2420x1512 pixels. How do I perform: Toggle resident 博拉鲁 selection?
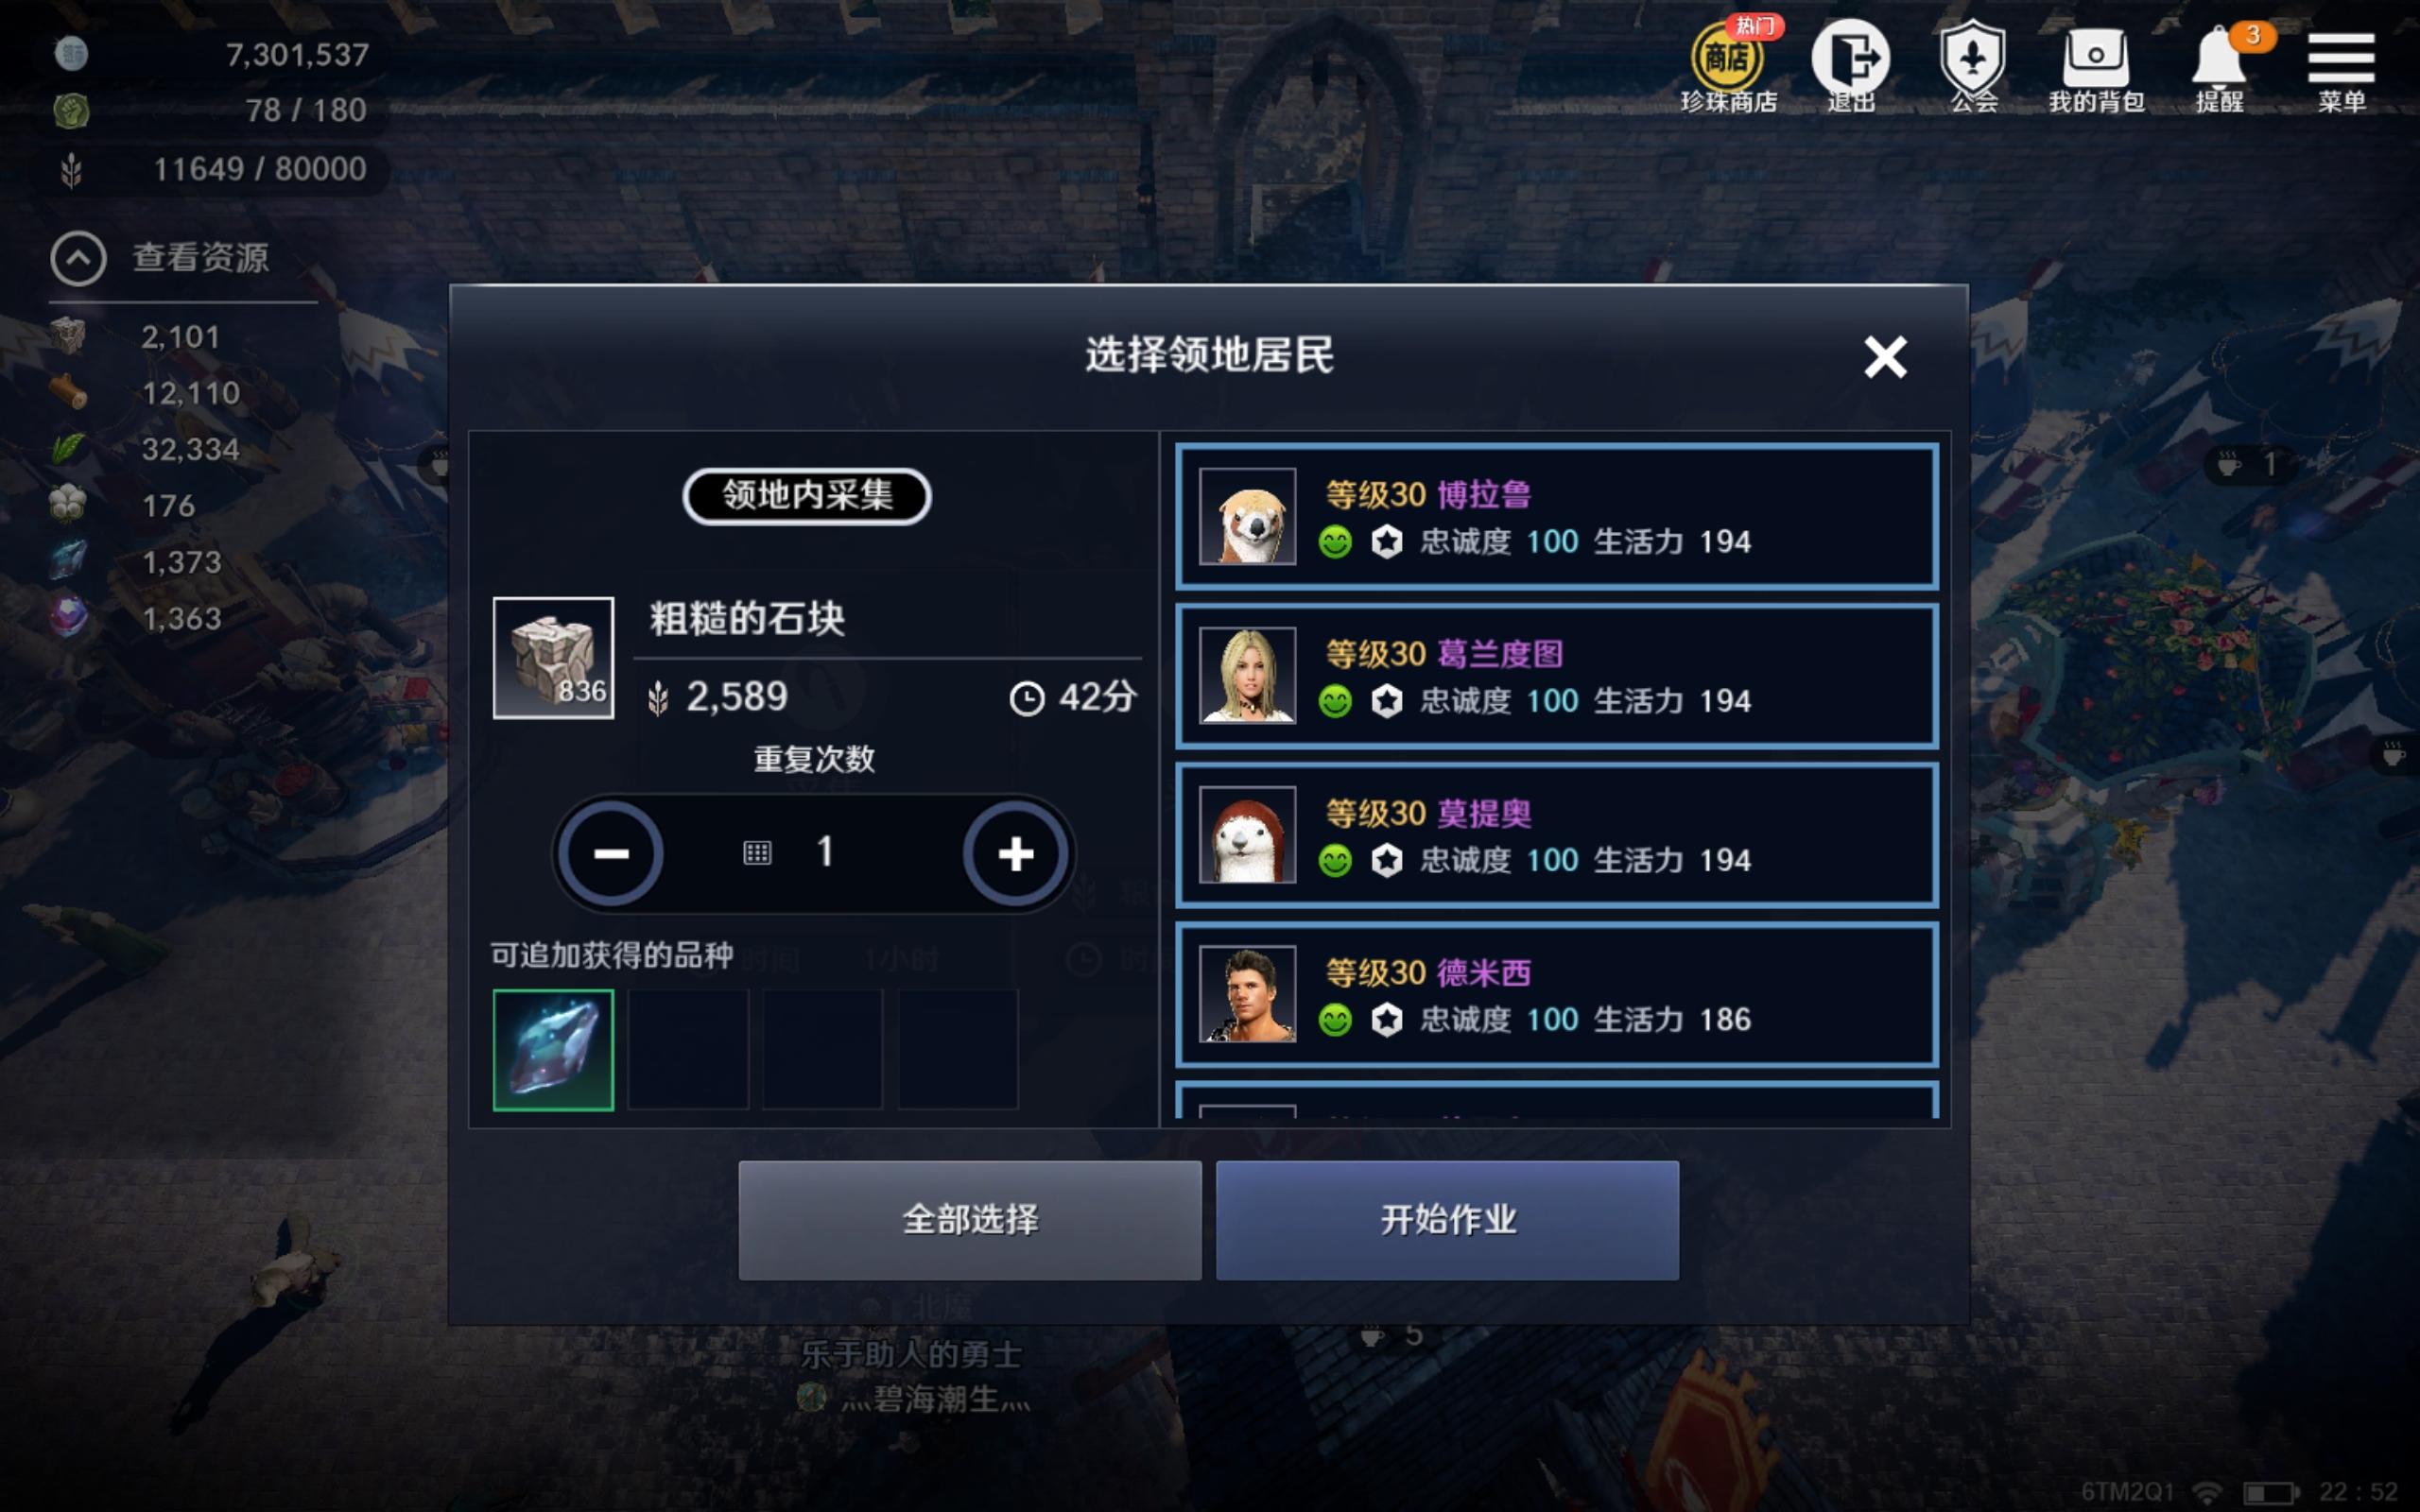(1557, 516)
